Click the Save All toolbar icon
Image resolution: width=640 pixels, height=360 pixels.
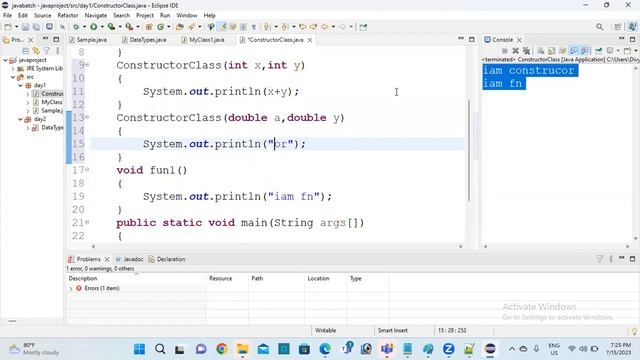(36, 27)
